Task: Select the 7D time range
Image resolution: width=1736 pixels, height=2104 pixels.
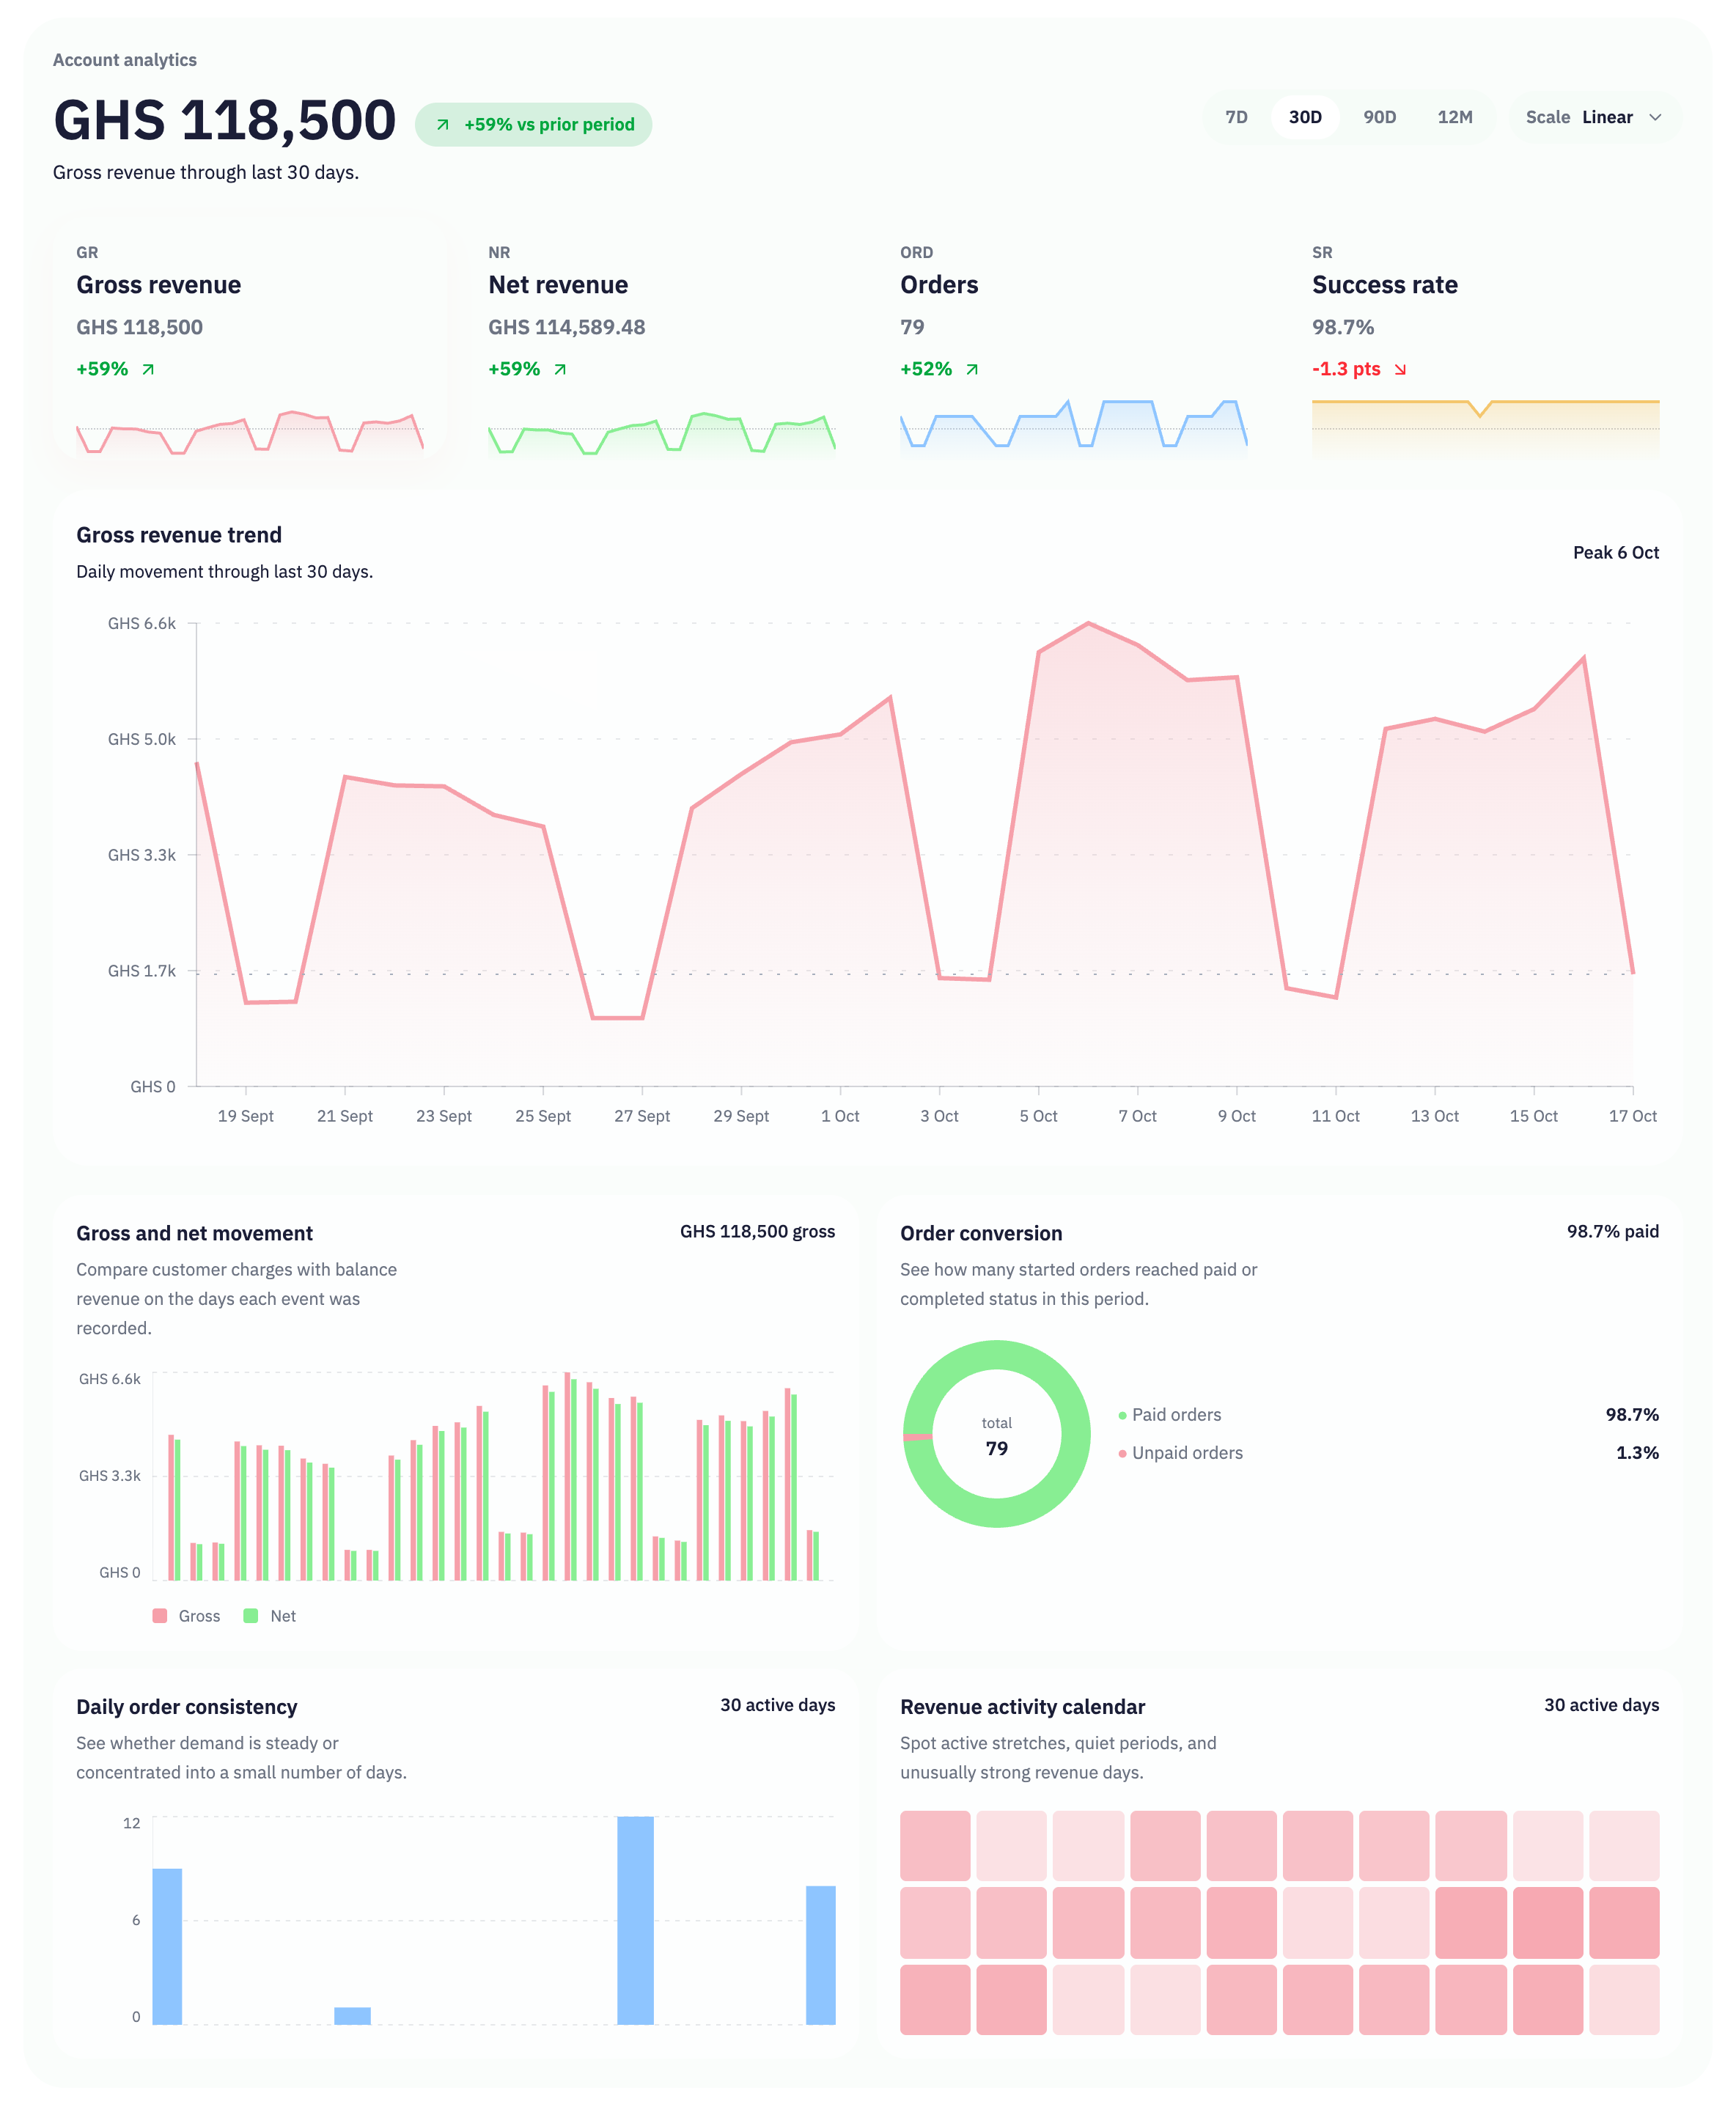Action: tap(1236, 117)
